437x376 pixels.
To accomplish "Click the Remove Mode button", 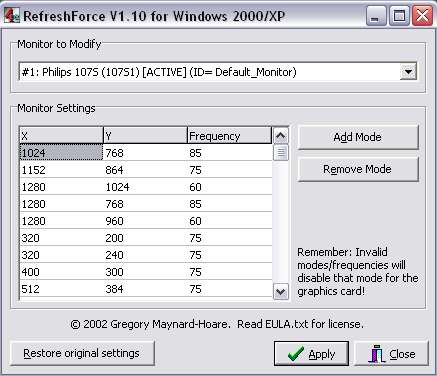I will coord(358,169).
